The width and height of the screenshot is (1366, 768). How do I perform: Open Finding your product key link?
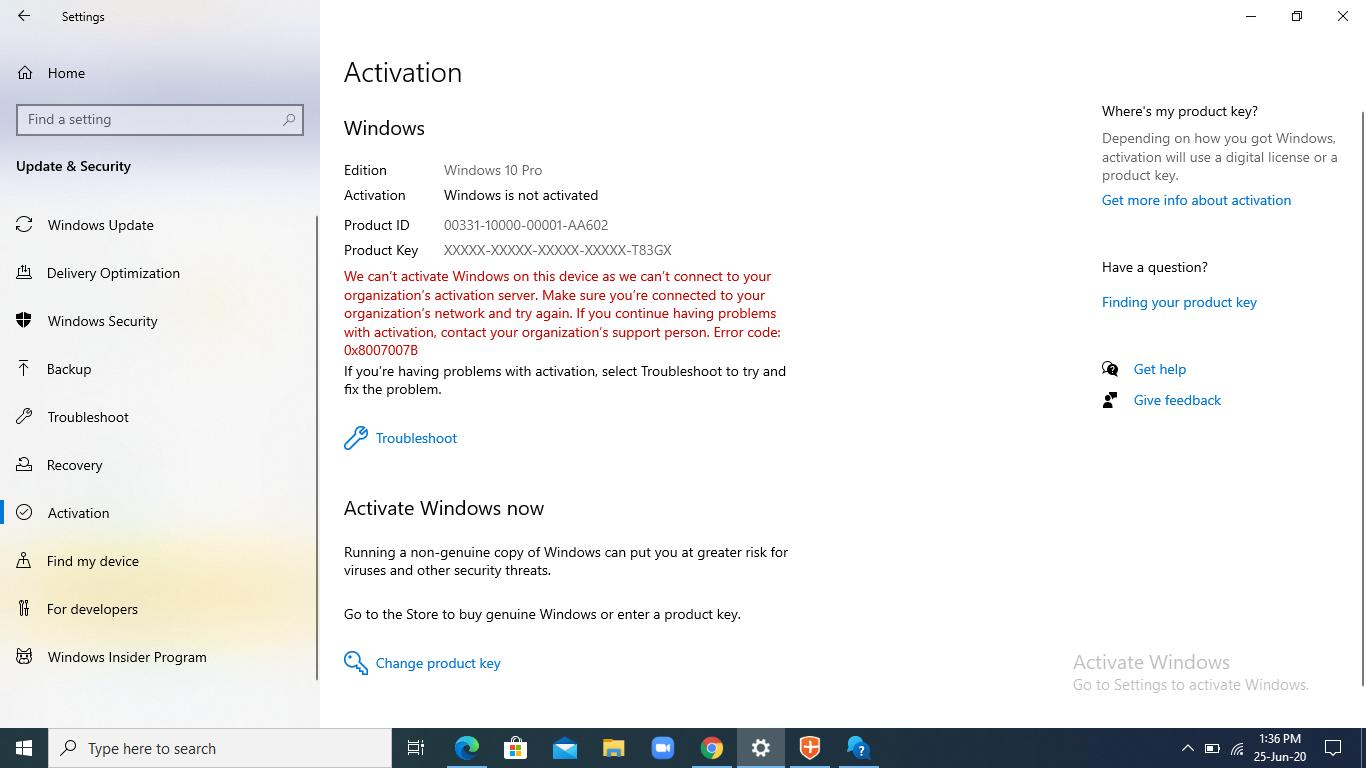(x=1179, y=302)
